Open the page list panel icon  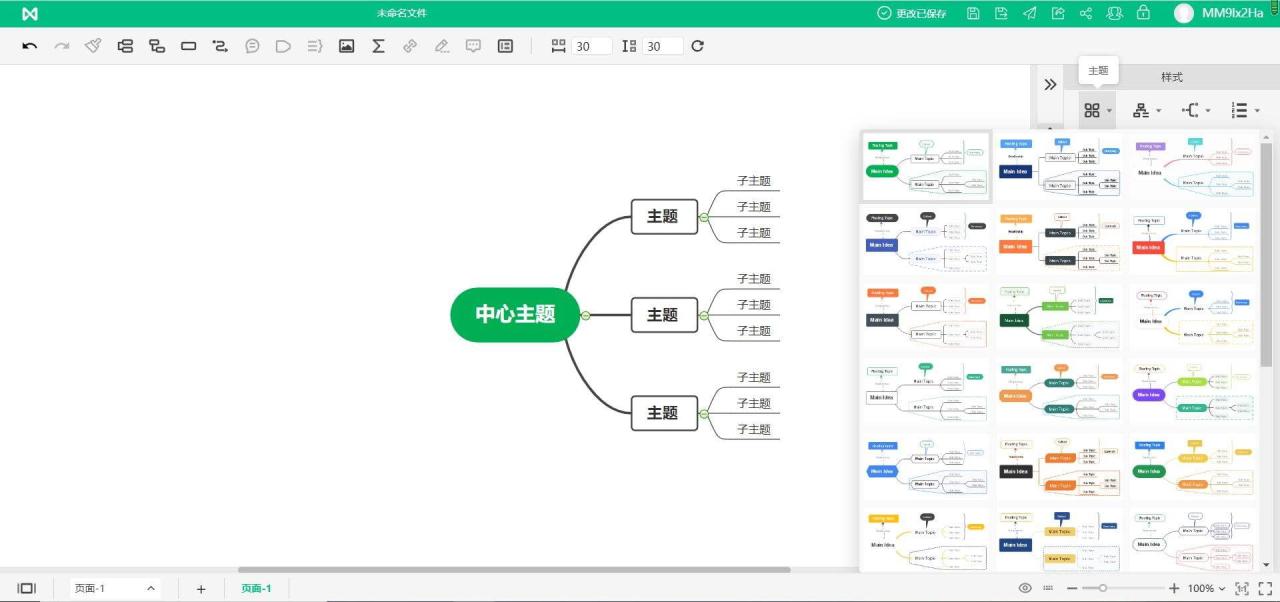27,588
